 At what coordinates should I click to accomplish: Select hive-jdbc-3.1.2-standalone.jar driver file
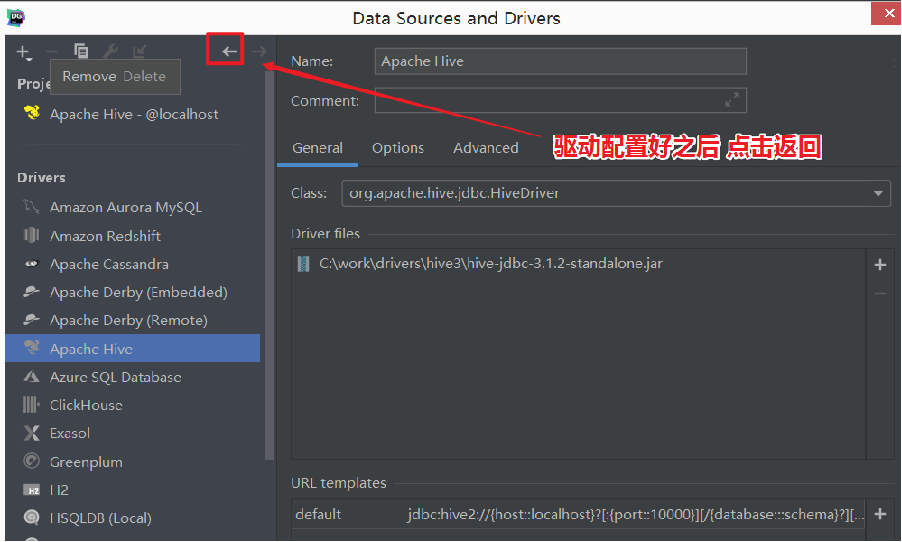click(x=490, y=264)
